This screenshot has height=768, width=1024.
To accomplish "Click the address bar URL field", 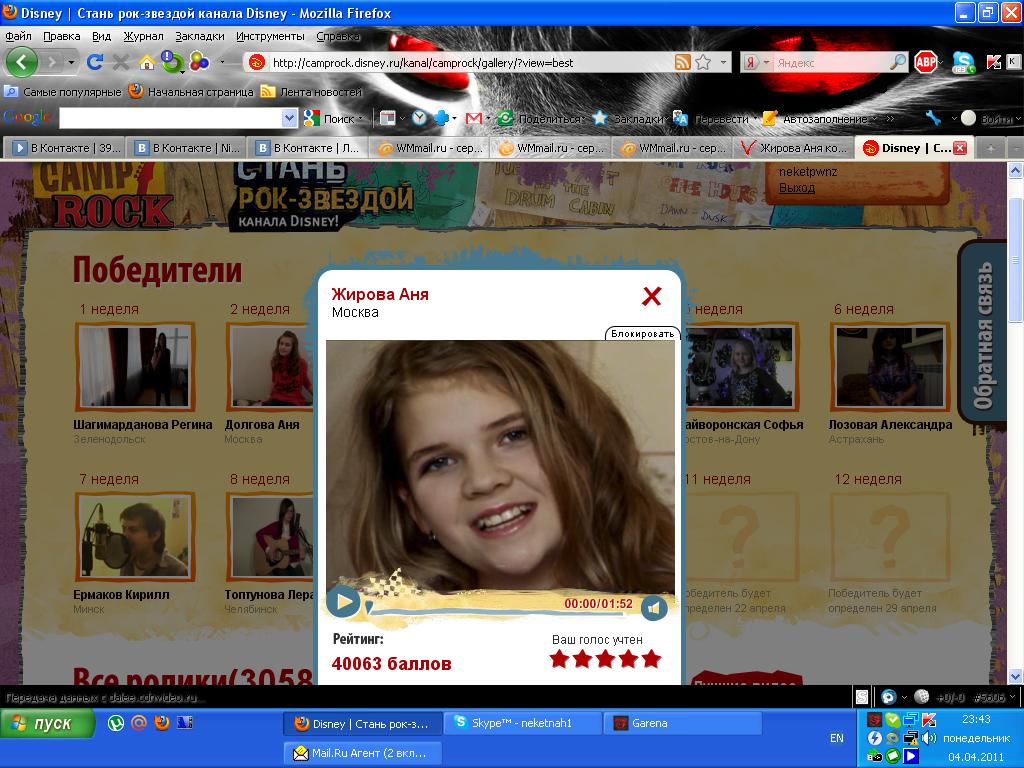I will [x=470, y=62].
